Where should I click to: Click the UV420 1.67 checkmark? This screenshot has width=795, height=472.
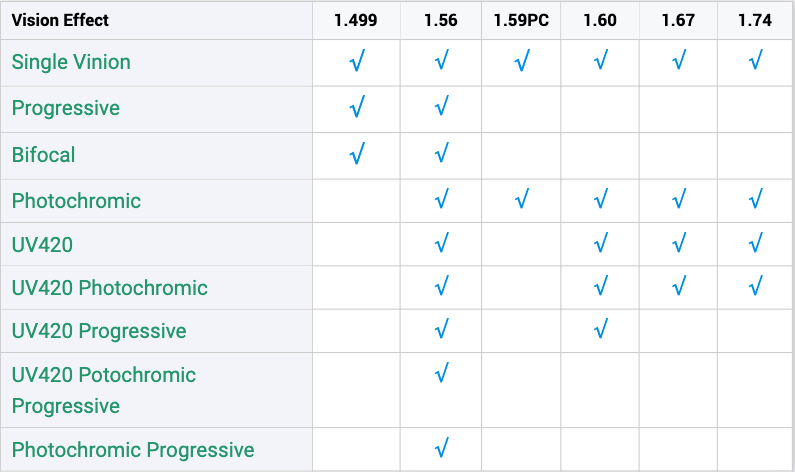[x=679, y=243]
